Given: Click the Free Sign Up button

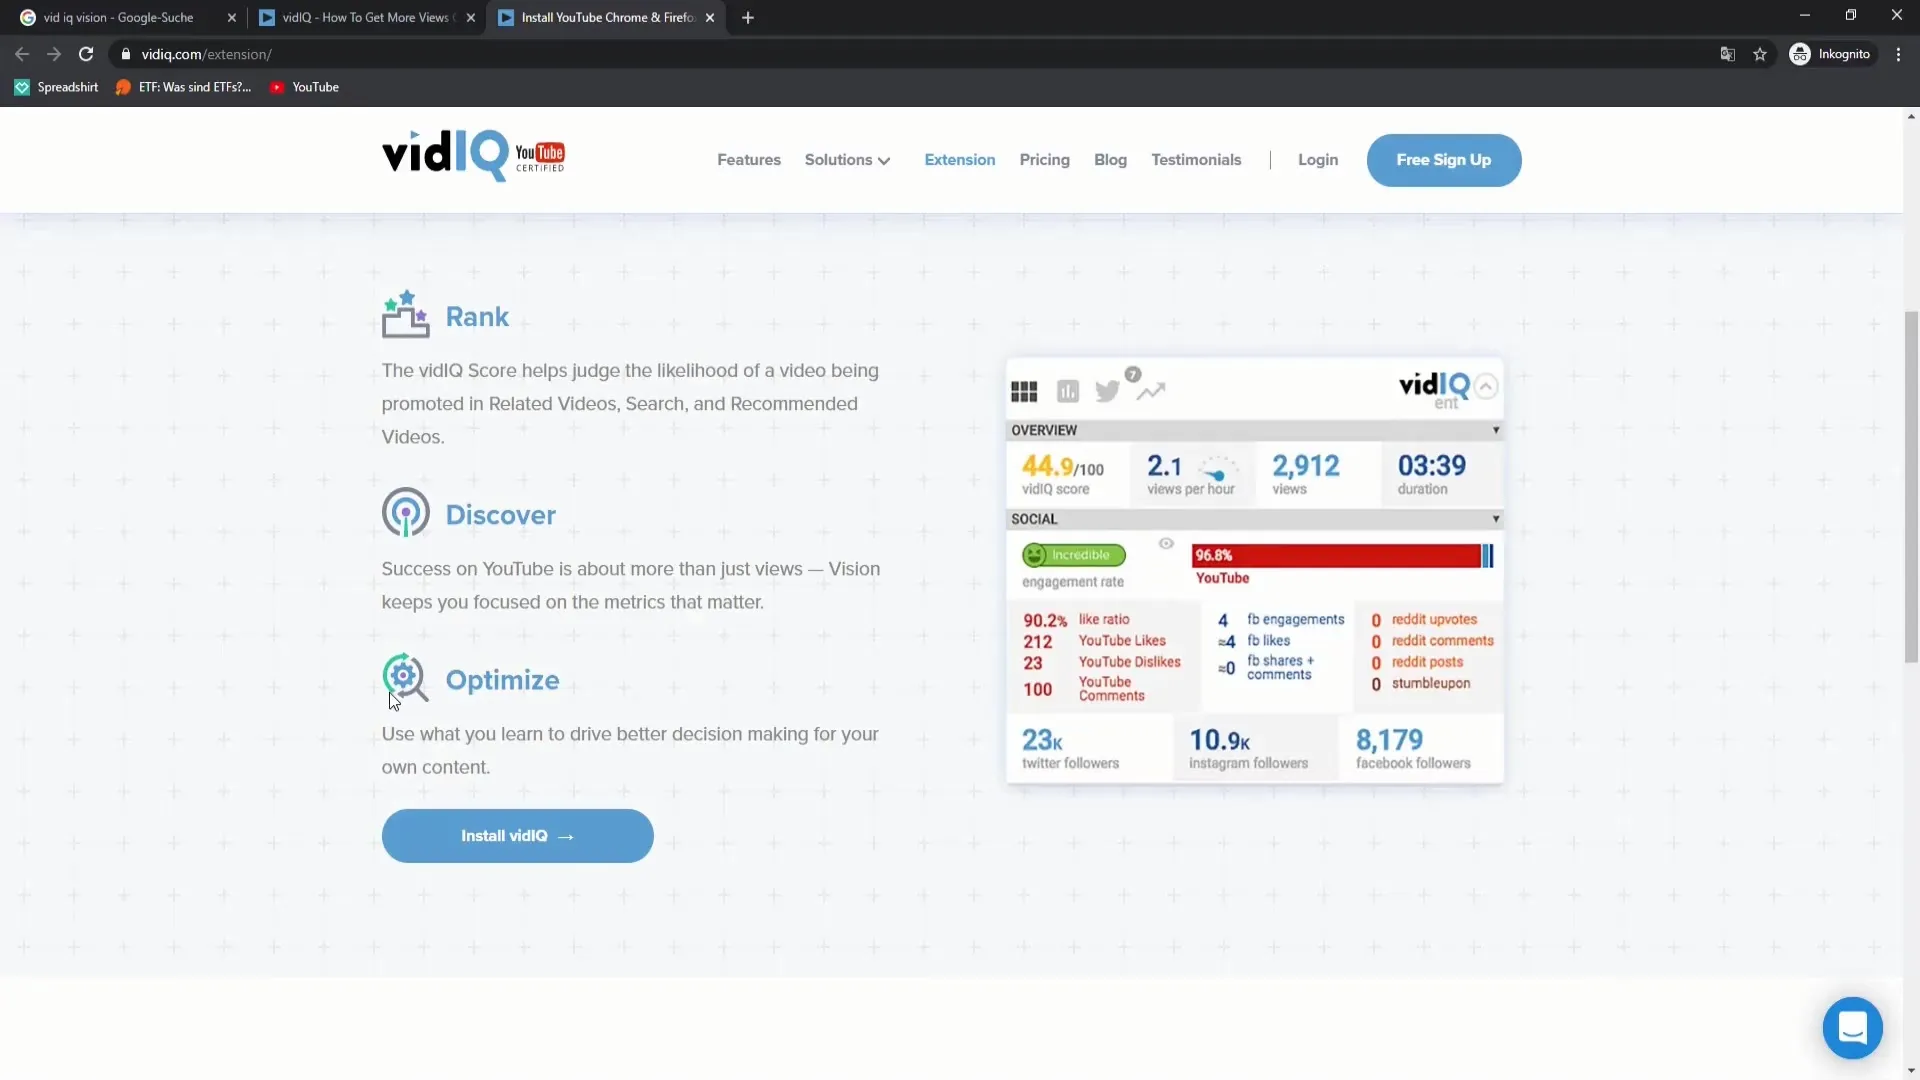Looking at the screenshot, I should pos(1444,160).
